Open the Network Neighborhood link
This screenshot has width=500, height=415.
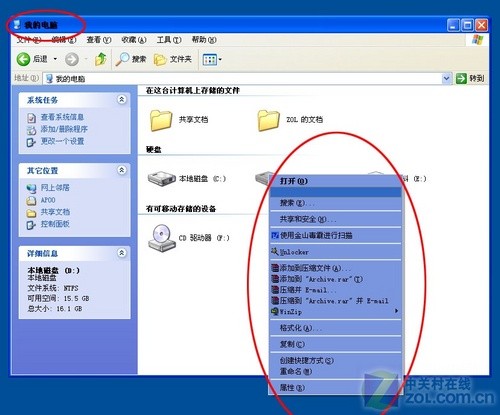pos(55,188)
